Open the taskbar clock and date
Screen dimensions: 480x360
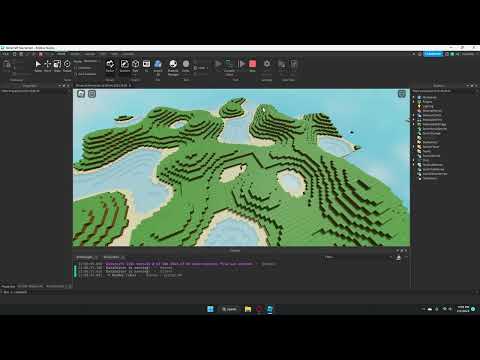tap(463, 309)
